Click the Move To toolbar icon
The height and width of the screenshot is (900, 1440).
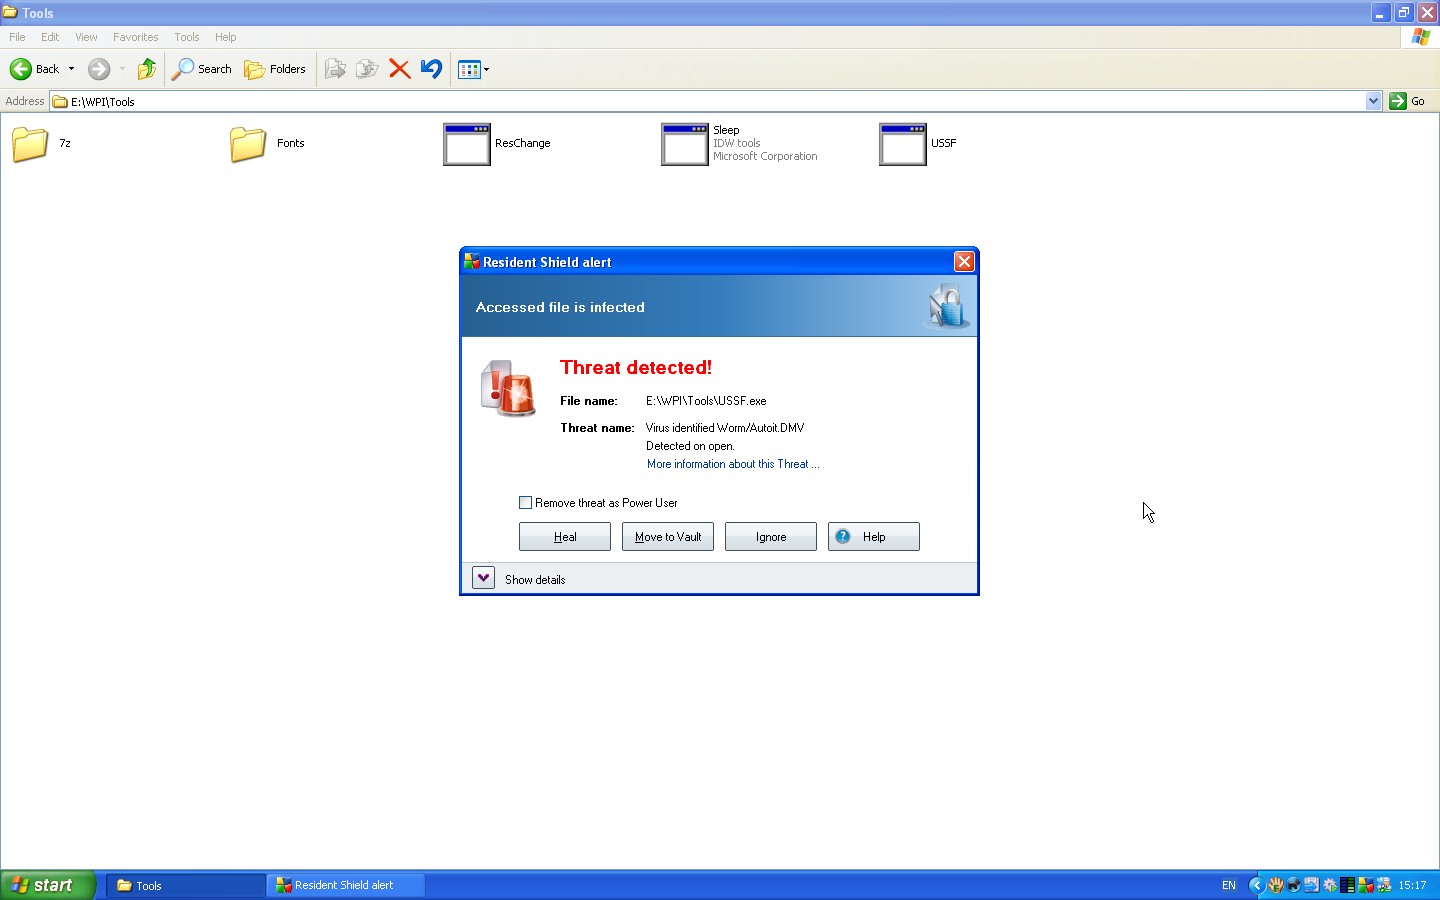[335, 69]
